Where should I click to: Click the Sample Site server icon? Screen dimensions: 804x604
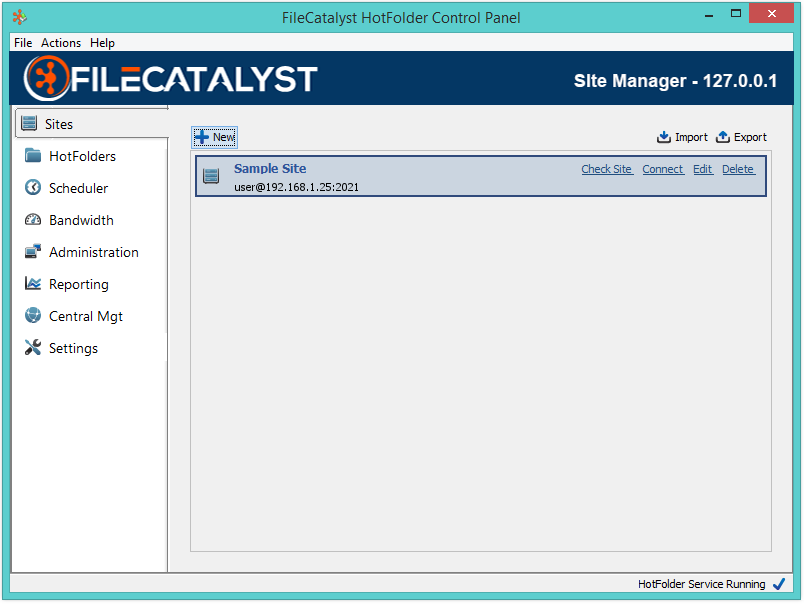211,176
